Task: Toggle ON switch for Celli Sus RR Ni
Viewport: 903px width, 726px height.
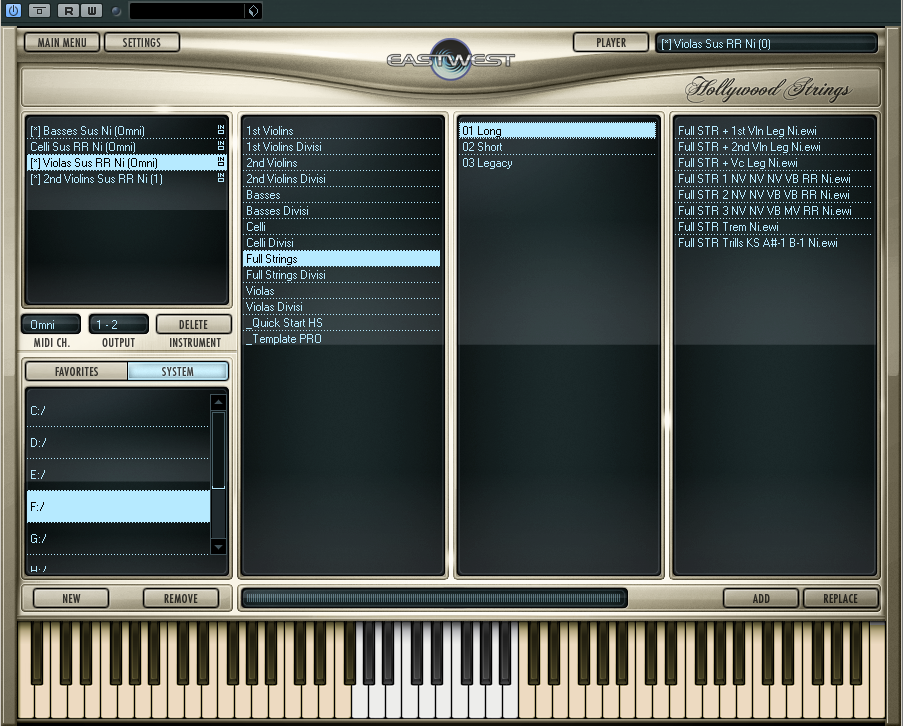Action: 221,147
